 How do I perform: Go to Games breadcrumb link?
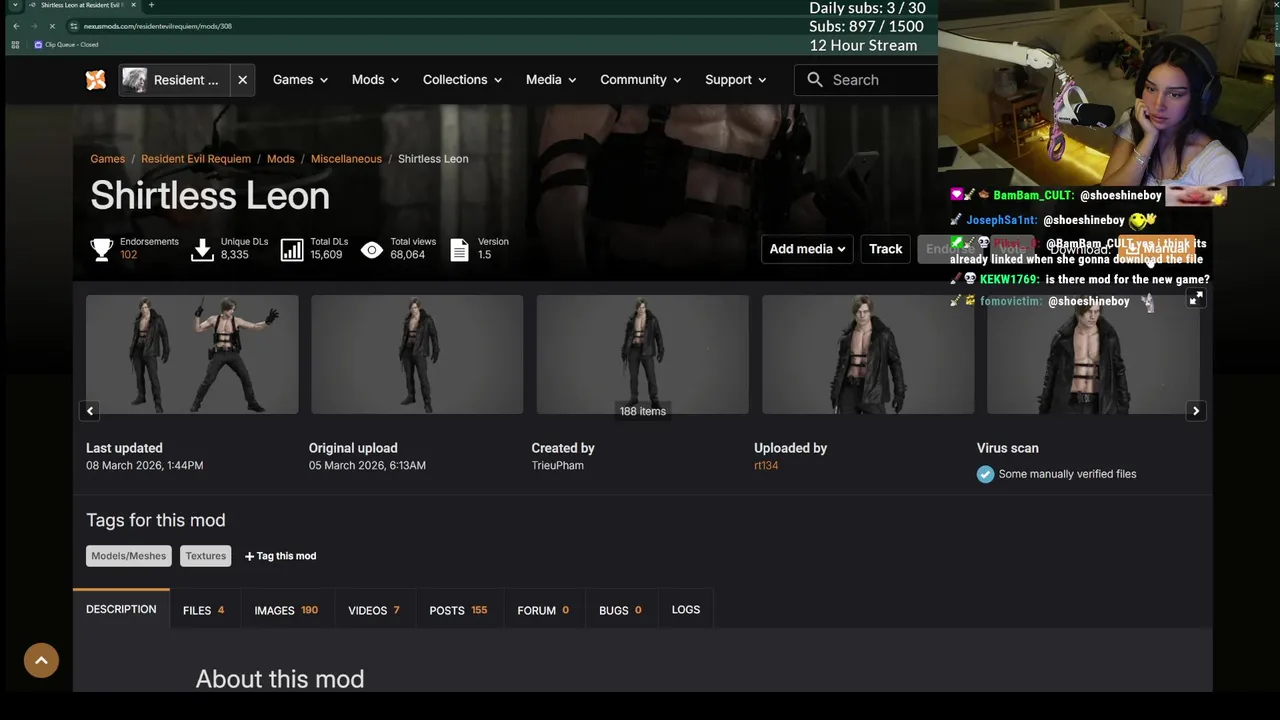tap(107, 159)
